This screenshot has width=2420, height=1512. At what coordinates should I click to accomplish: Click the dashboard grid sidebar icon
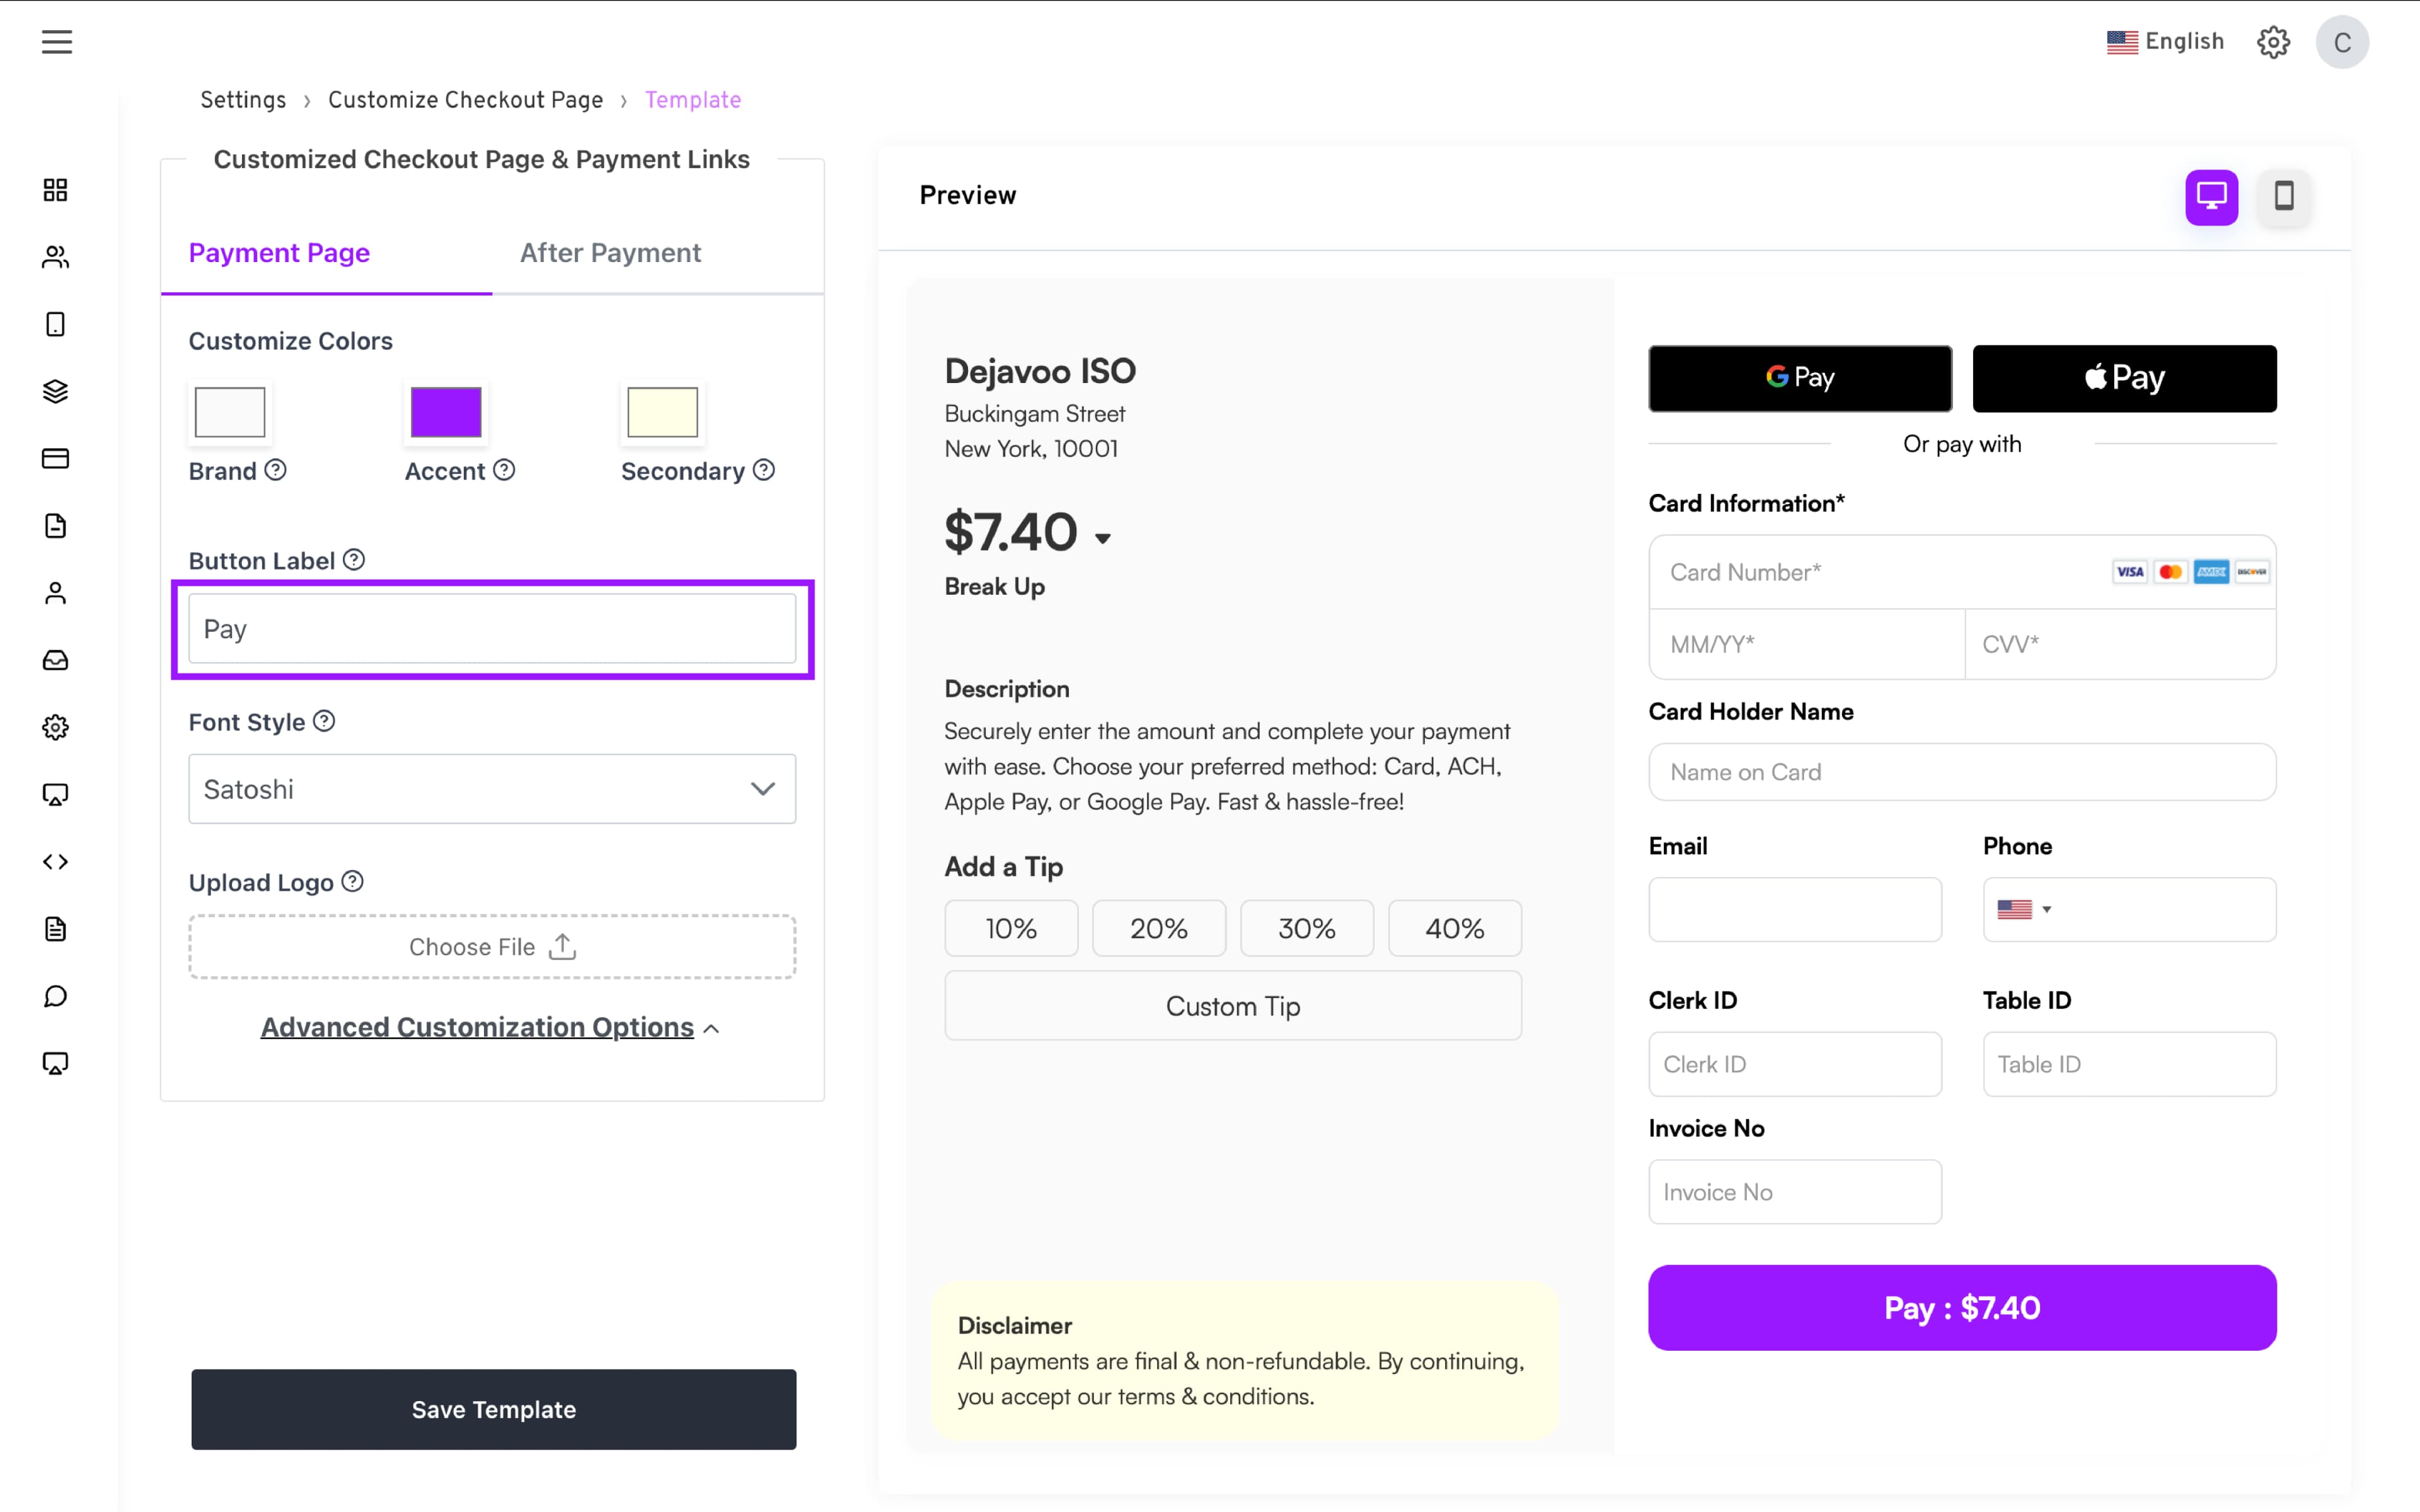56,190
